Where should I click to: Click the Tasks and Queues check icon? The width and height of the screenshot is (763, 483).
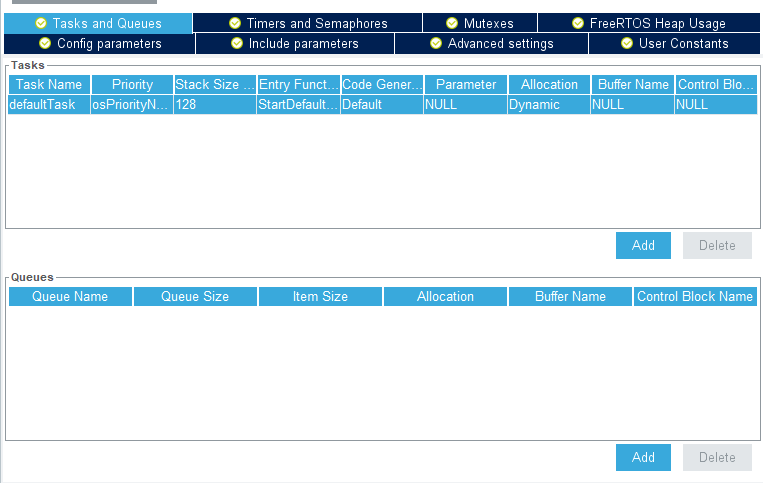tap(41, 23)
